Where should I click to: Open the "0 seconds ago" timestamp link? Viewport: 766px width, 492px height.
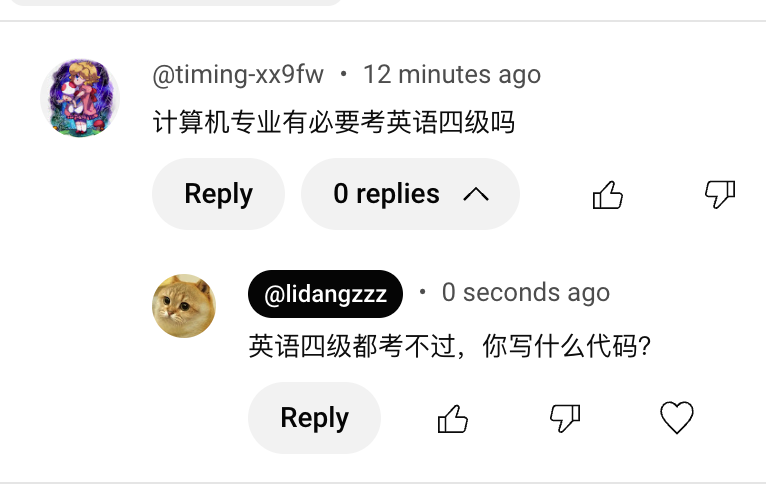526,293
